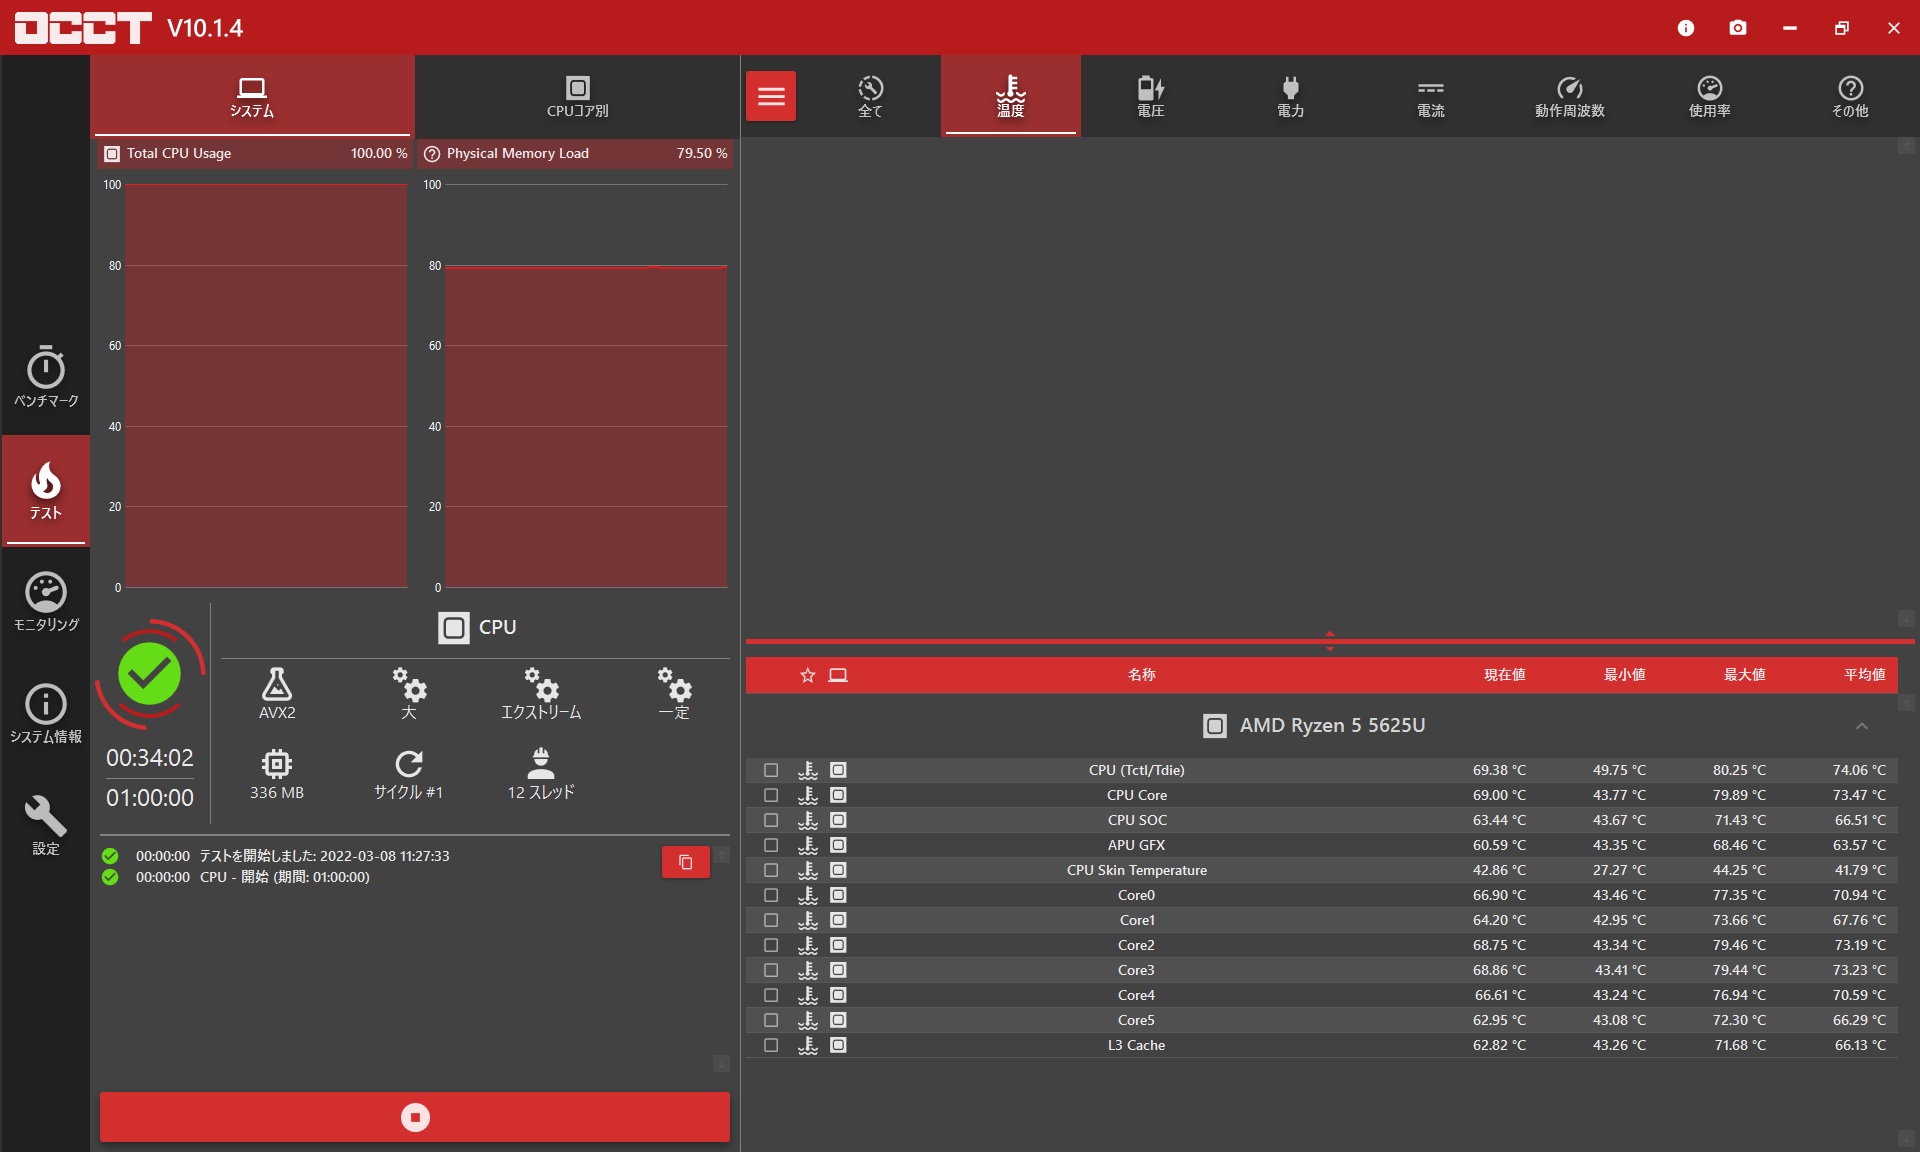Switch to the システム tab
Viewport: 1920px width, 1152px height.
pyautogui.click(x=252, y=97)
